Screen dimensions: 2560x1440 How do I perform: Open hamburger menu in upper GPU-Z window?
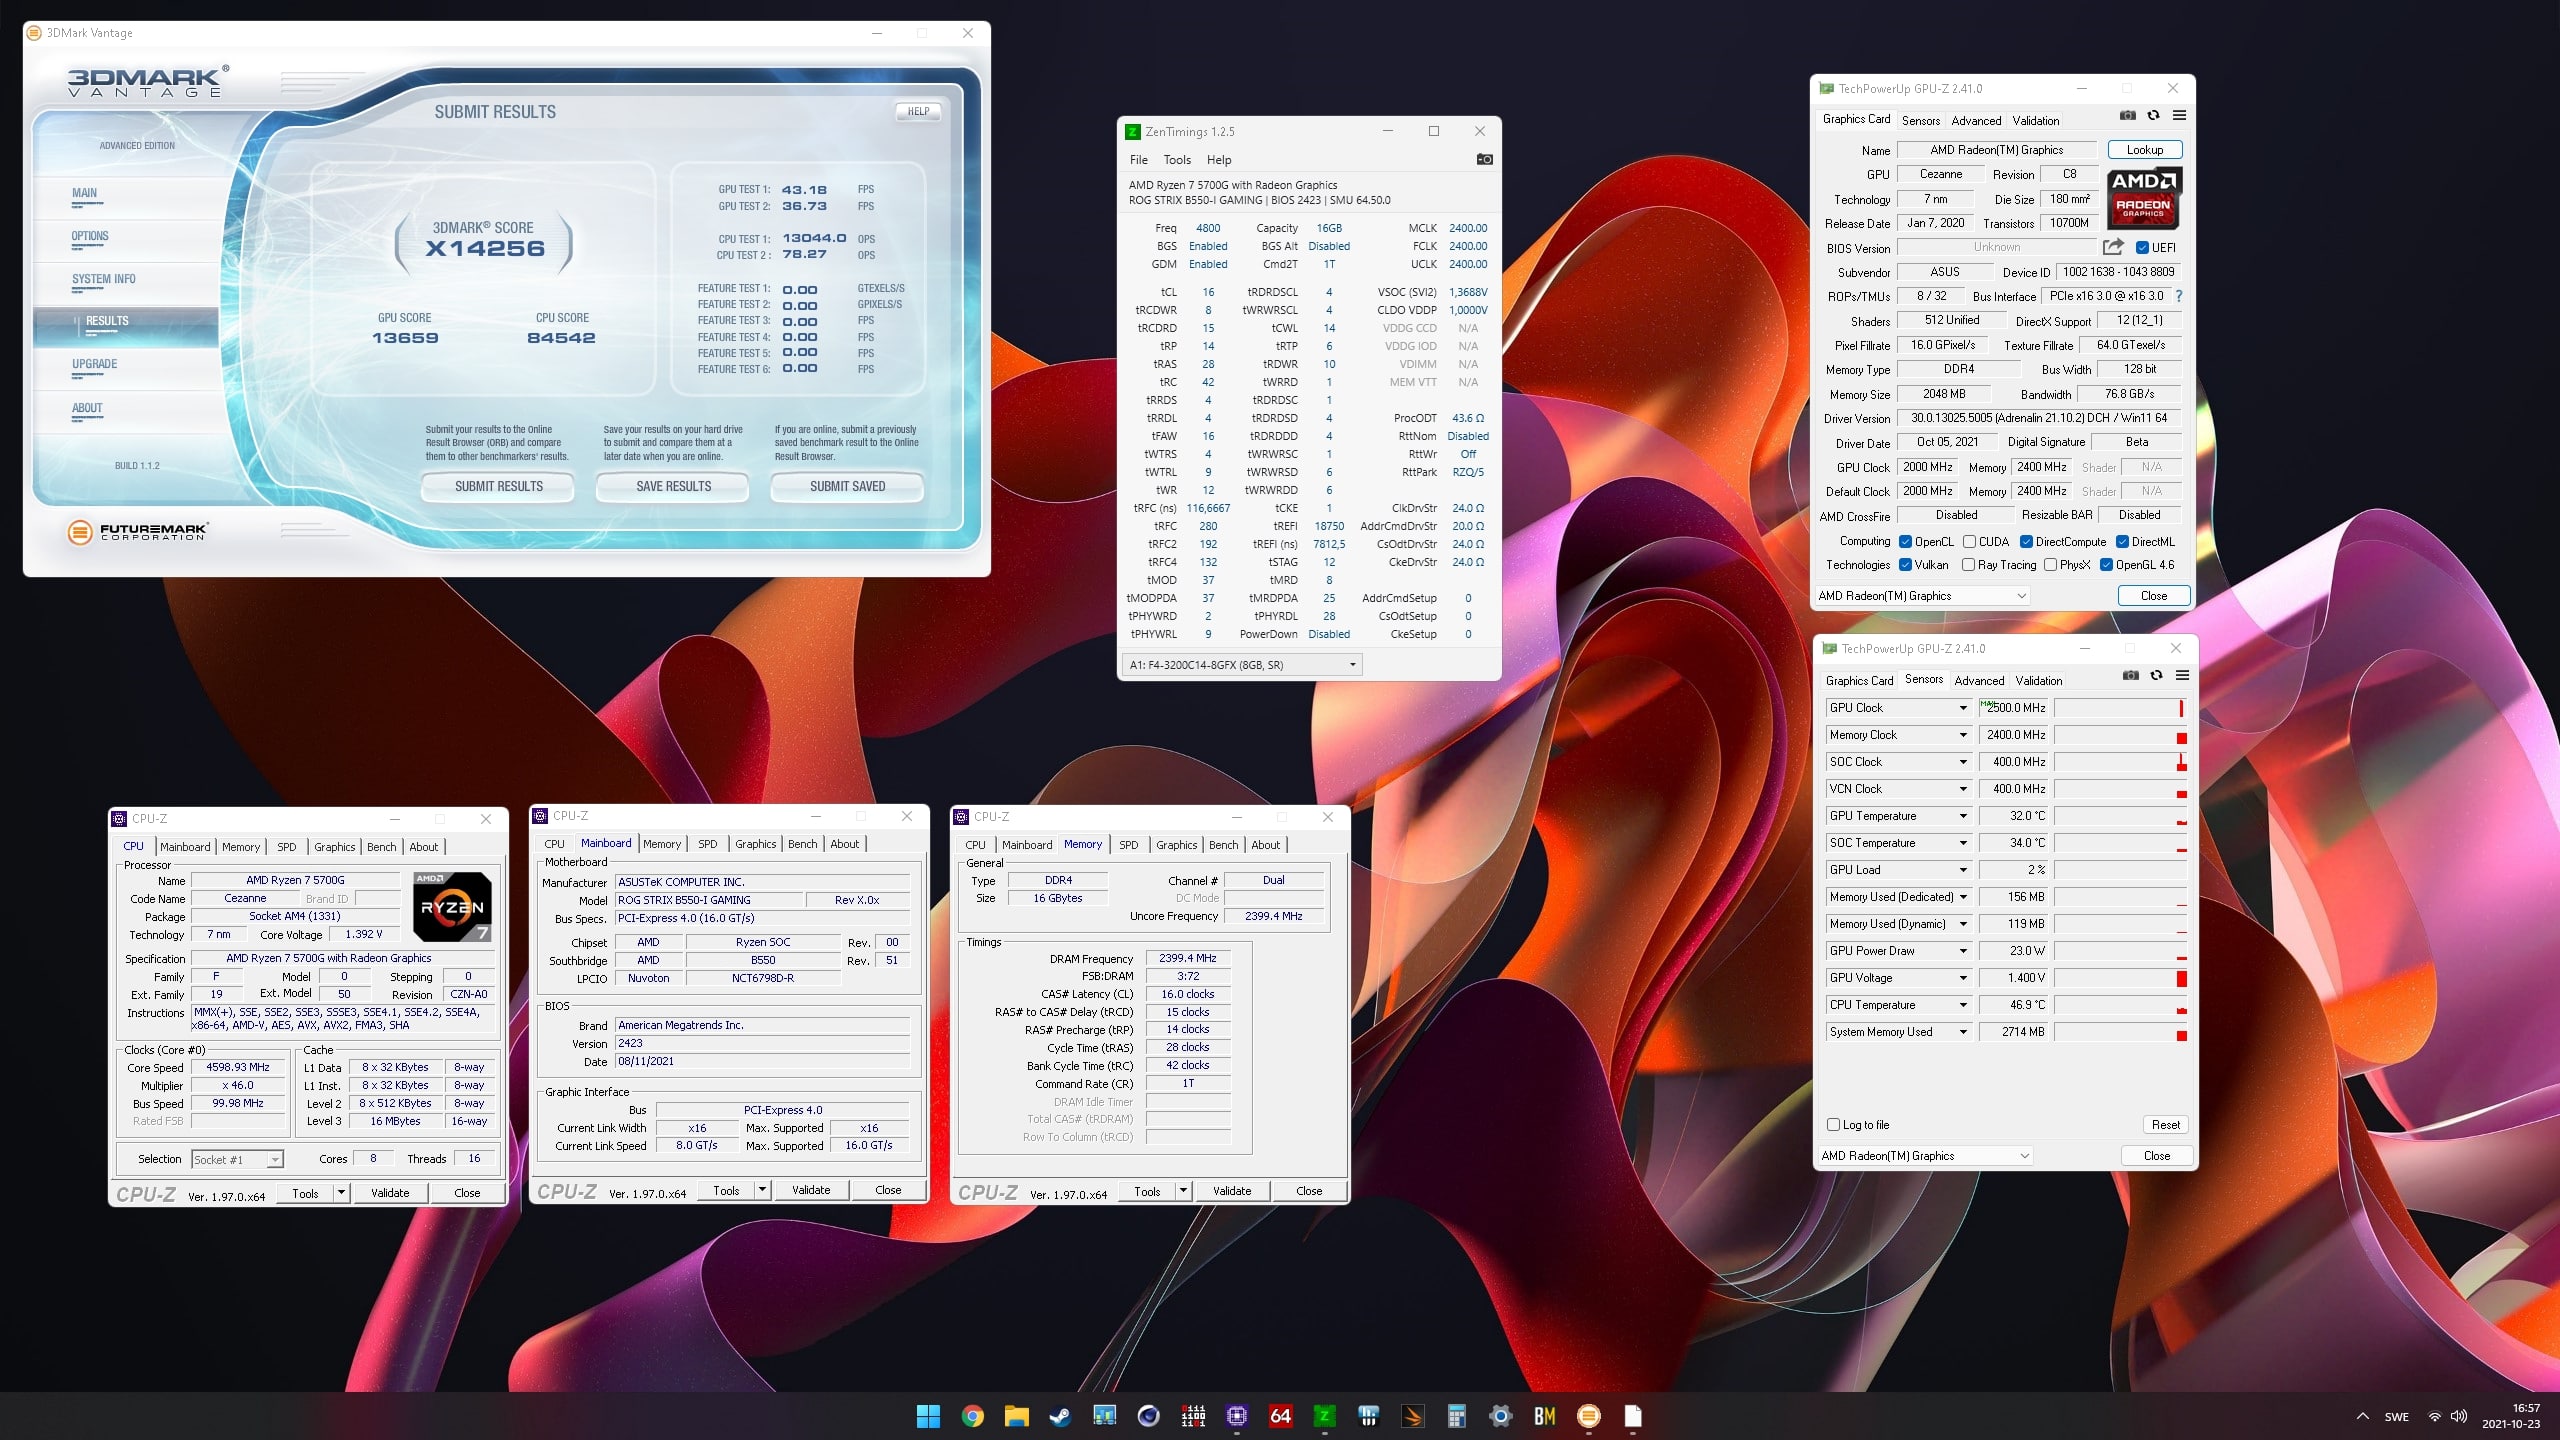2179,116
